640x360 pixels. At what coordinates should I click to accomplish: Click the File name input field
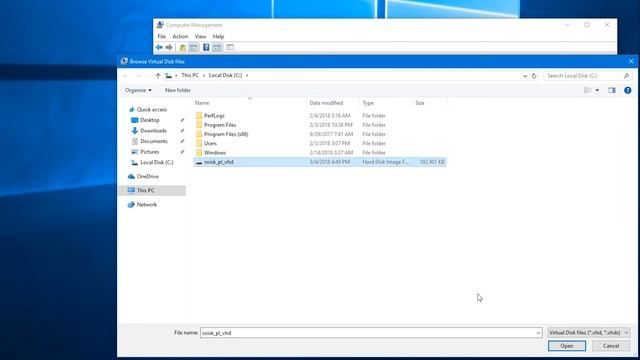tap(367, 333)
